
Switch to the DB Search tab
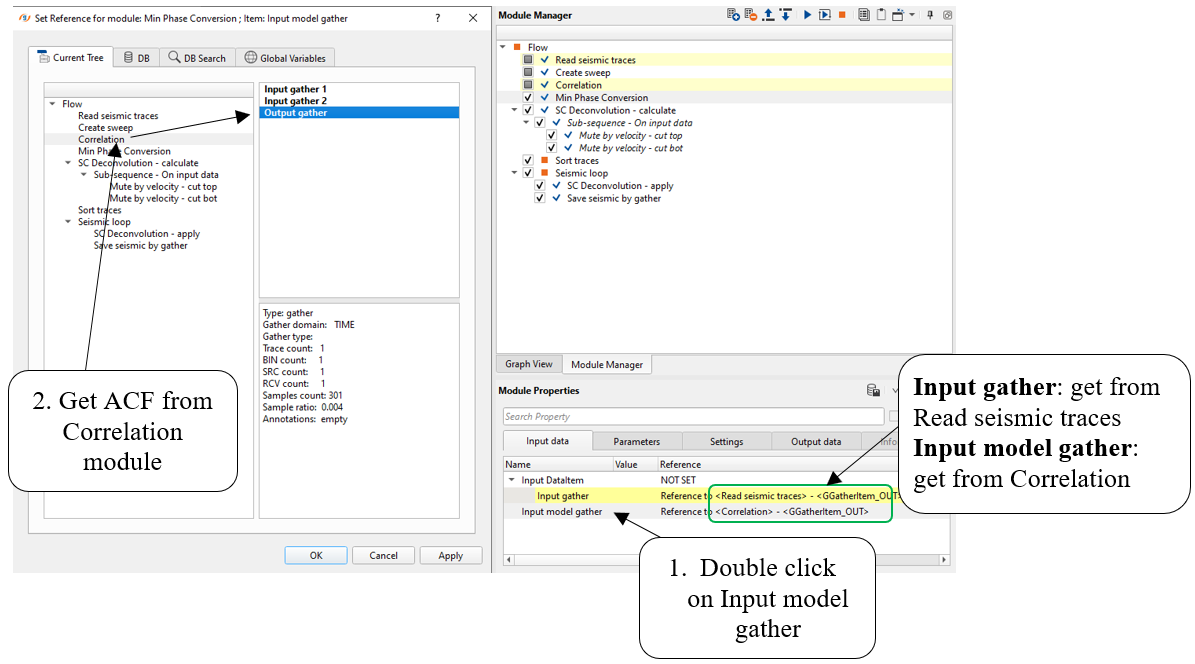click(197, 58)
